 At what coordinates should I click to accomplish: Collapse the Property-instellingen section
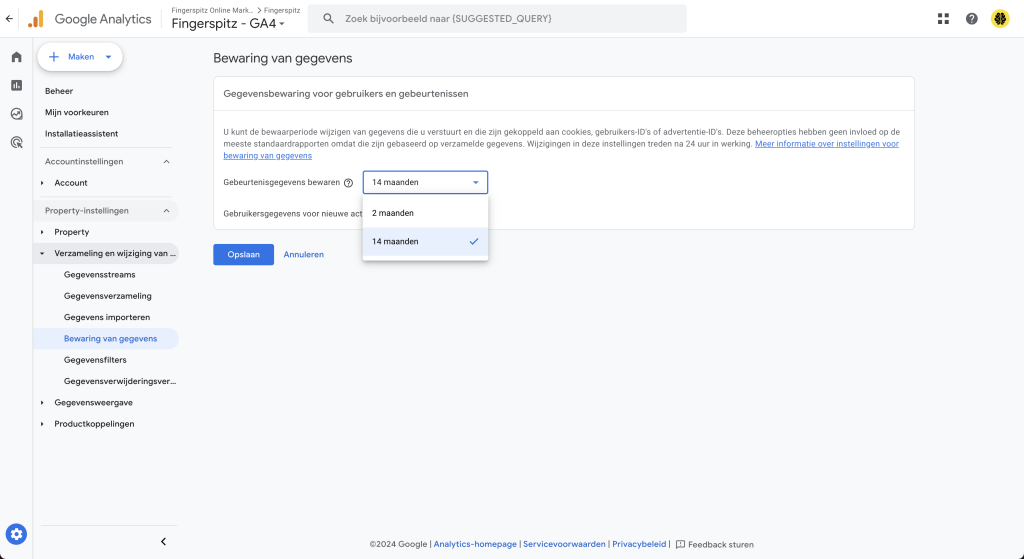pos(166,211)
